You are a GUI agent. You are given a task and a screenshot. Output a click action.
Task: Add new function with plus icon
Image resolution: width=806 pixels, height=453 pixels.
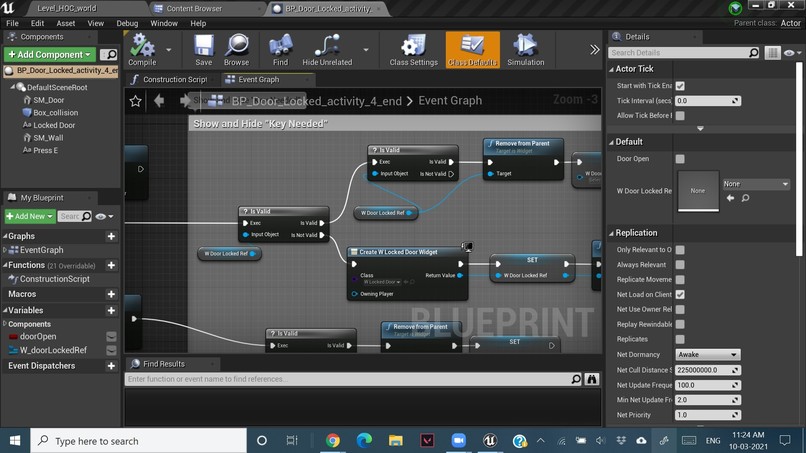[x=111, y=265]
